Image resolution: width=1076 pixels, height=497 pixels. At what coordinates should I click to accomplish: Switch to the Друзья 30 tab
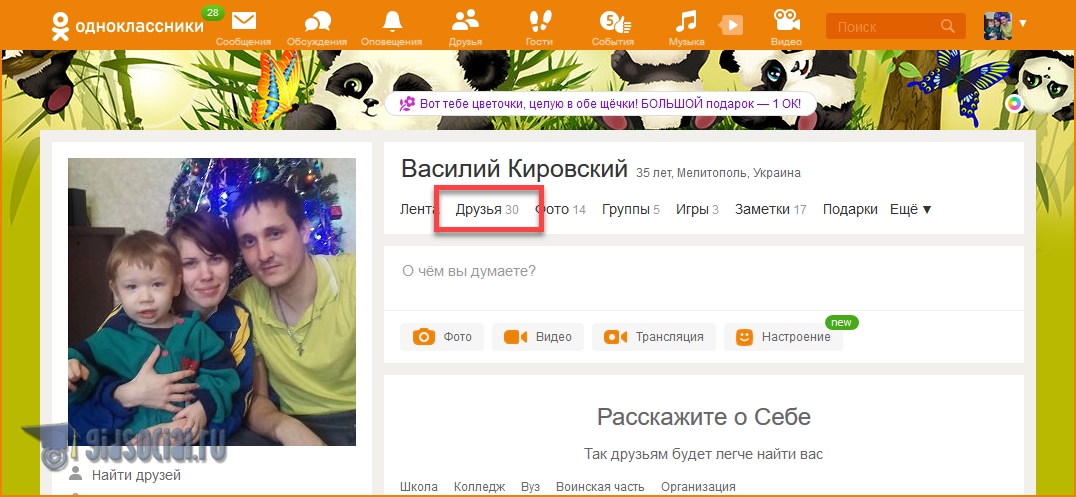[487, 209]
